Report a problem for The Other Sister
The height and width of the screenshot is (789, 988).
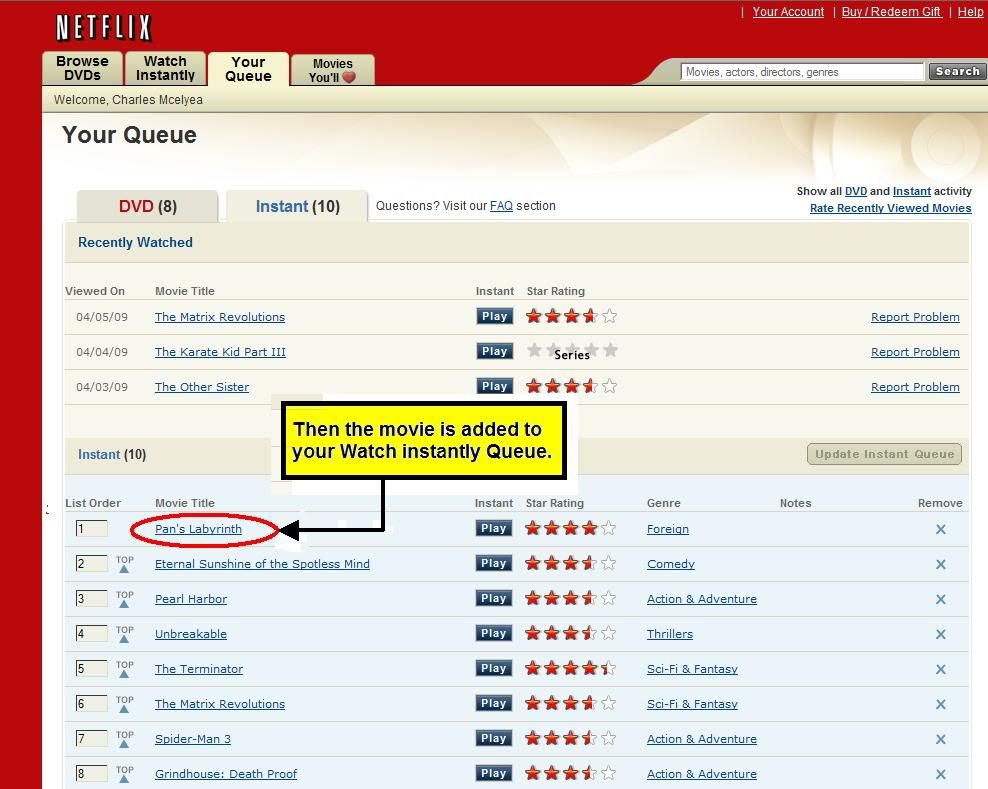pyautogui.click(x=915, y=386)
